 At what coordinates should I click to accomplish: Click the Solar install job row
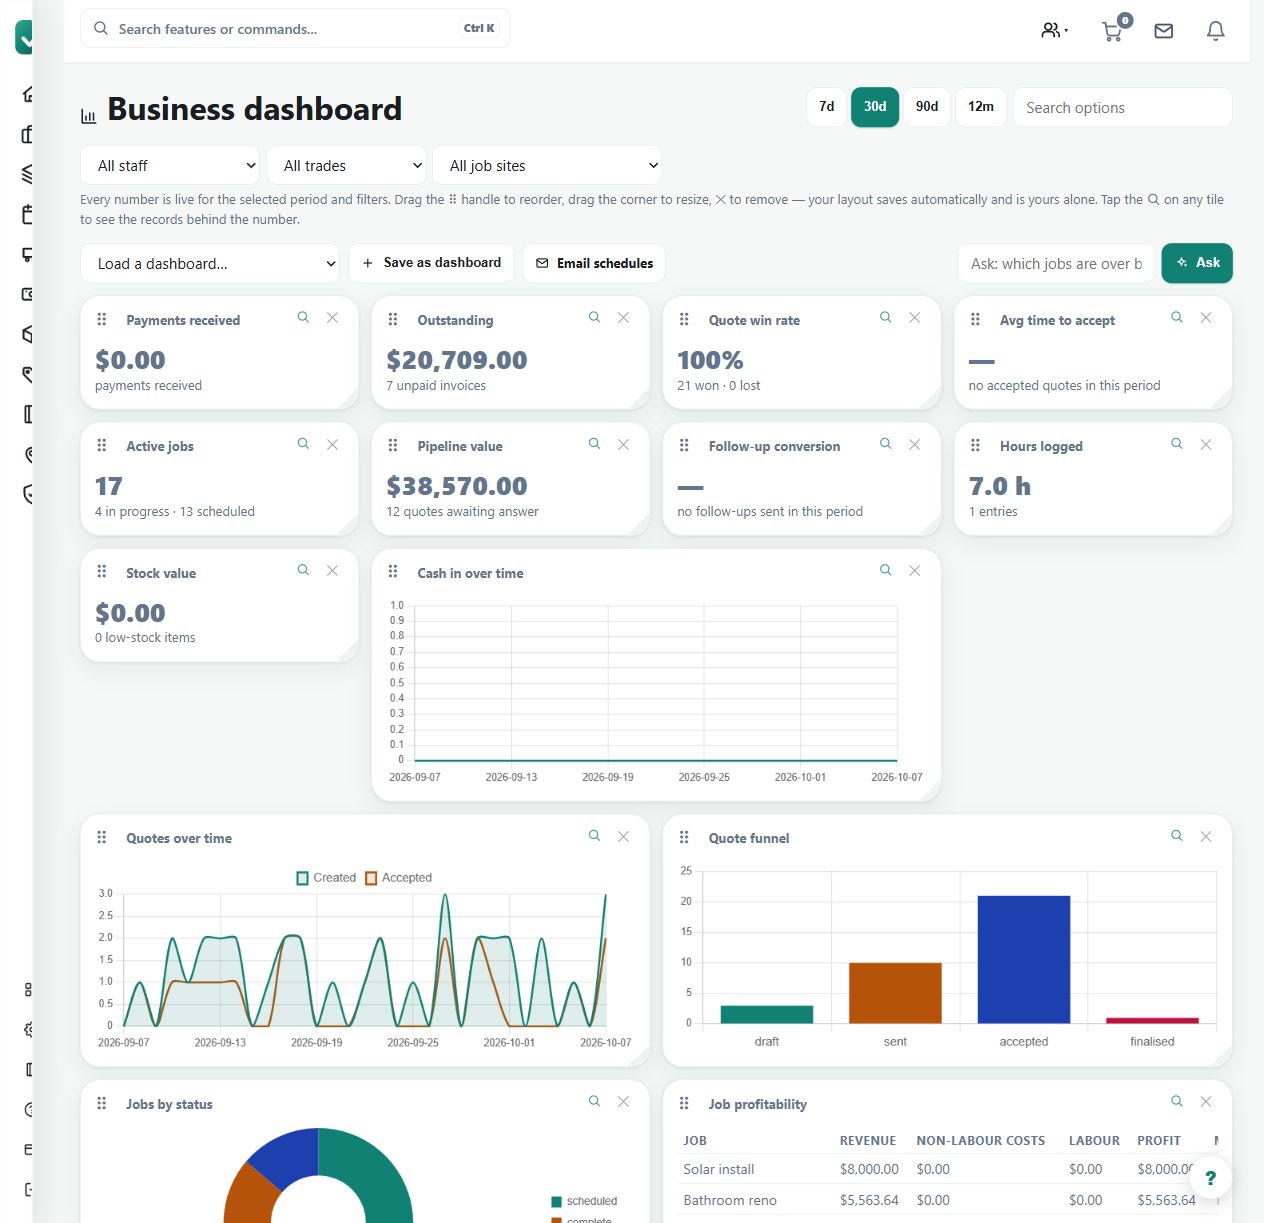(x=950, y=1169)
